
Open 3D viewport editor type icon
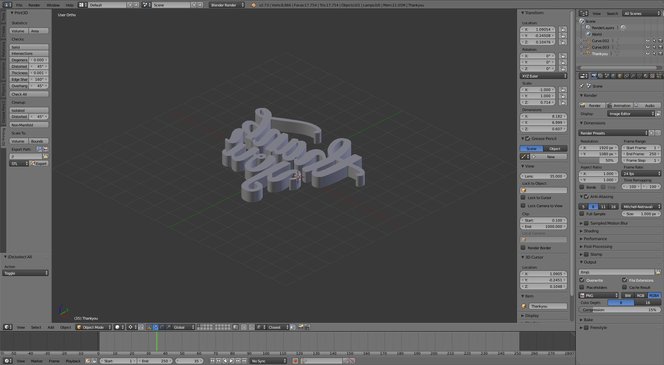pos(8,327)
